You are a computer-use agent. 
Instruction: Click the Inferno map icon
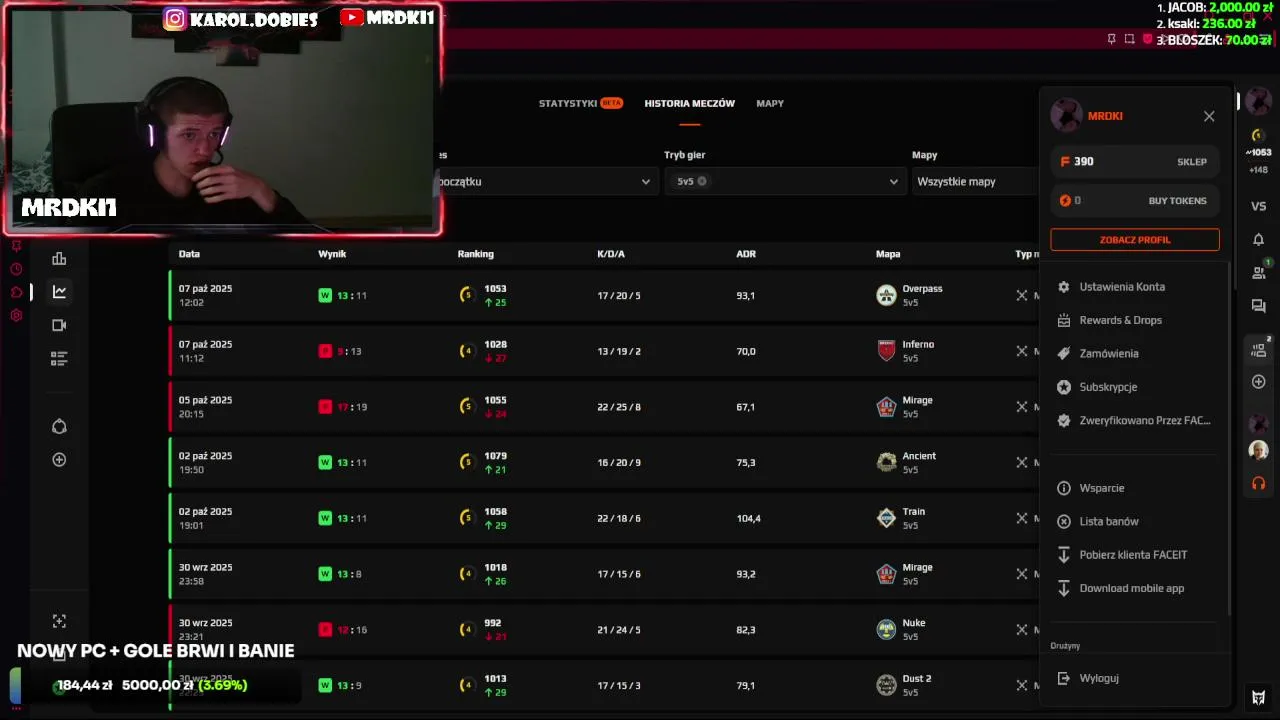pyautogui.click(x=886, y=351)
